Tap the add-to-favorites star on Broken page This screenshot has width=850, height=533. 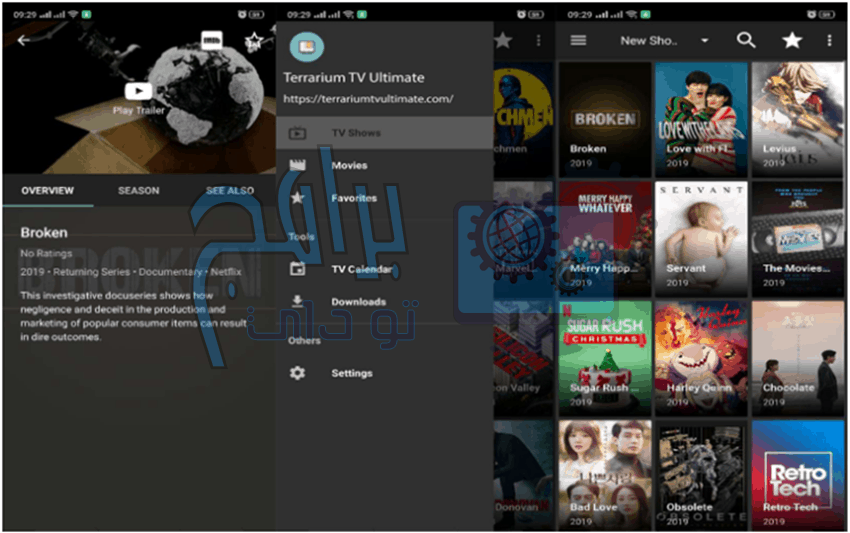click(x=253, y=42)
